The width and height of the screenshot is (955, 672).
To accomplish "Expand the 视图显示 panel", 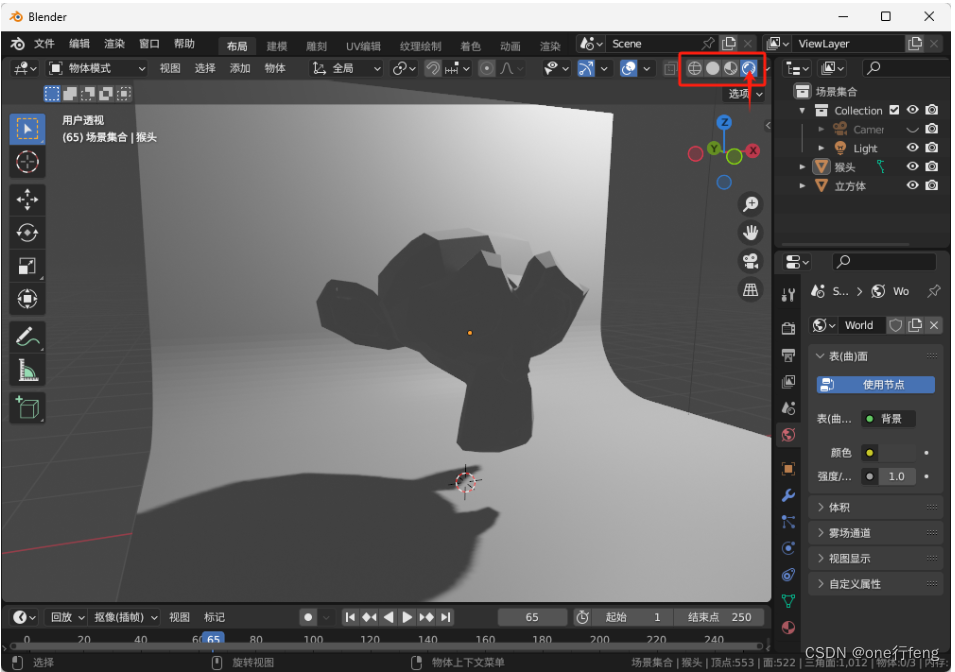I will (x=875, y=558).
